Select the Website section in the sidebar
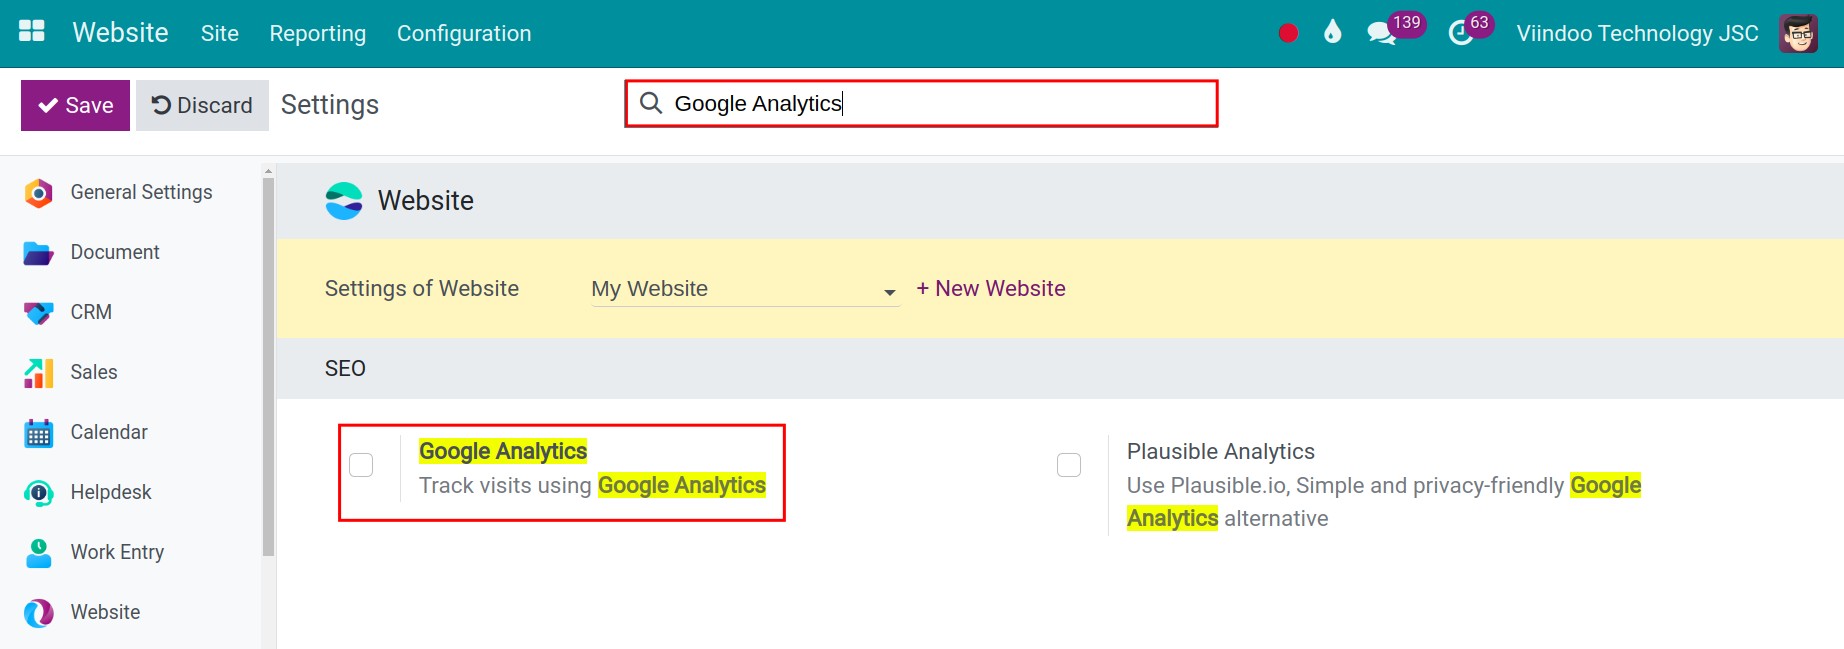The image size is (1844, 649). (x=104, y=612)
